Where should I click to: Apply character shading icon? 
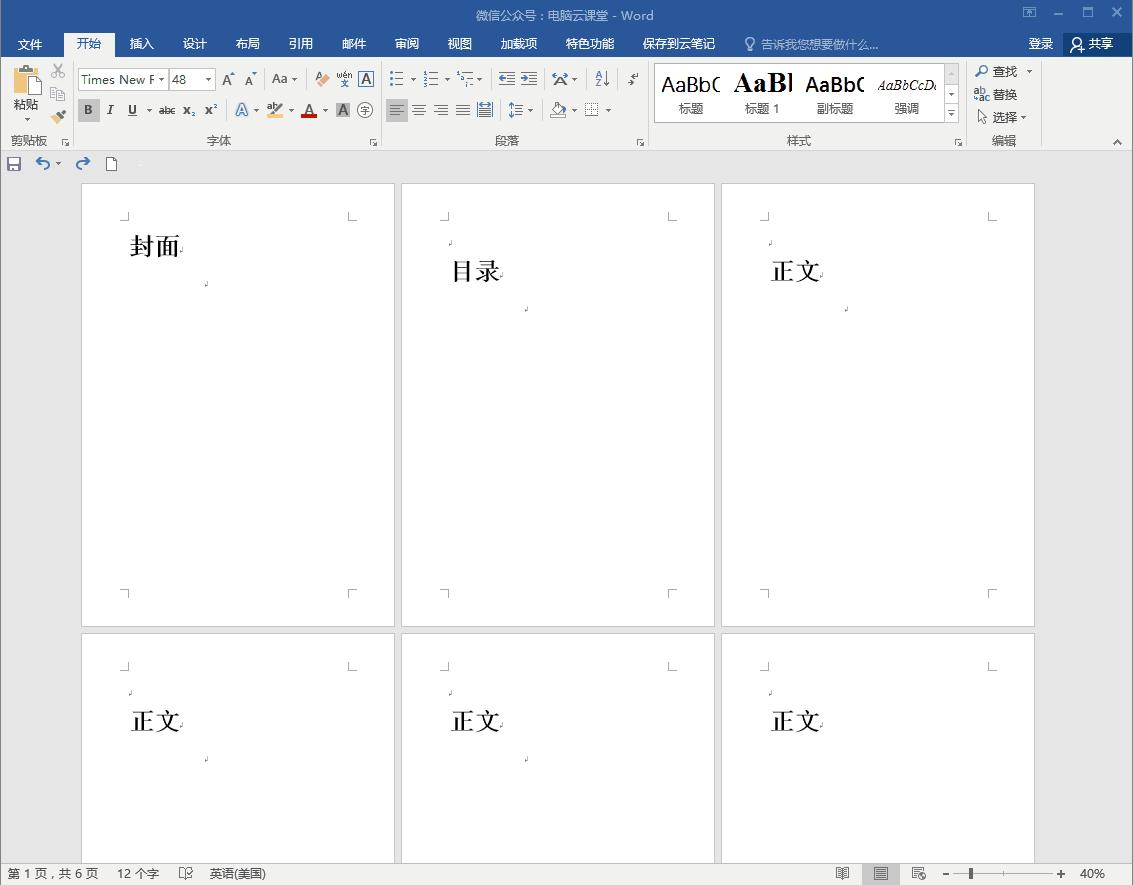coord(343,110)
